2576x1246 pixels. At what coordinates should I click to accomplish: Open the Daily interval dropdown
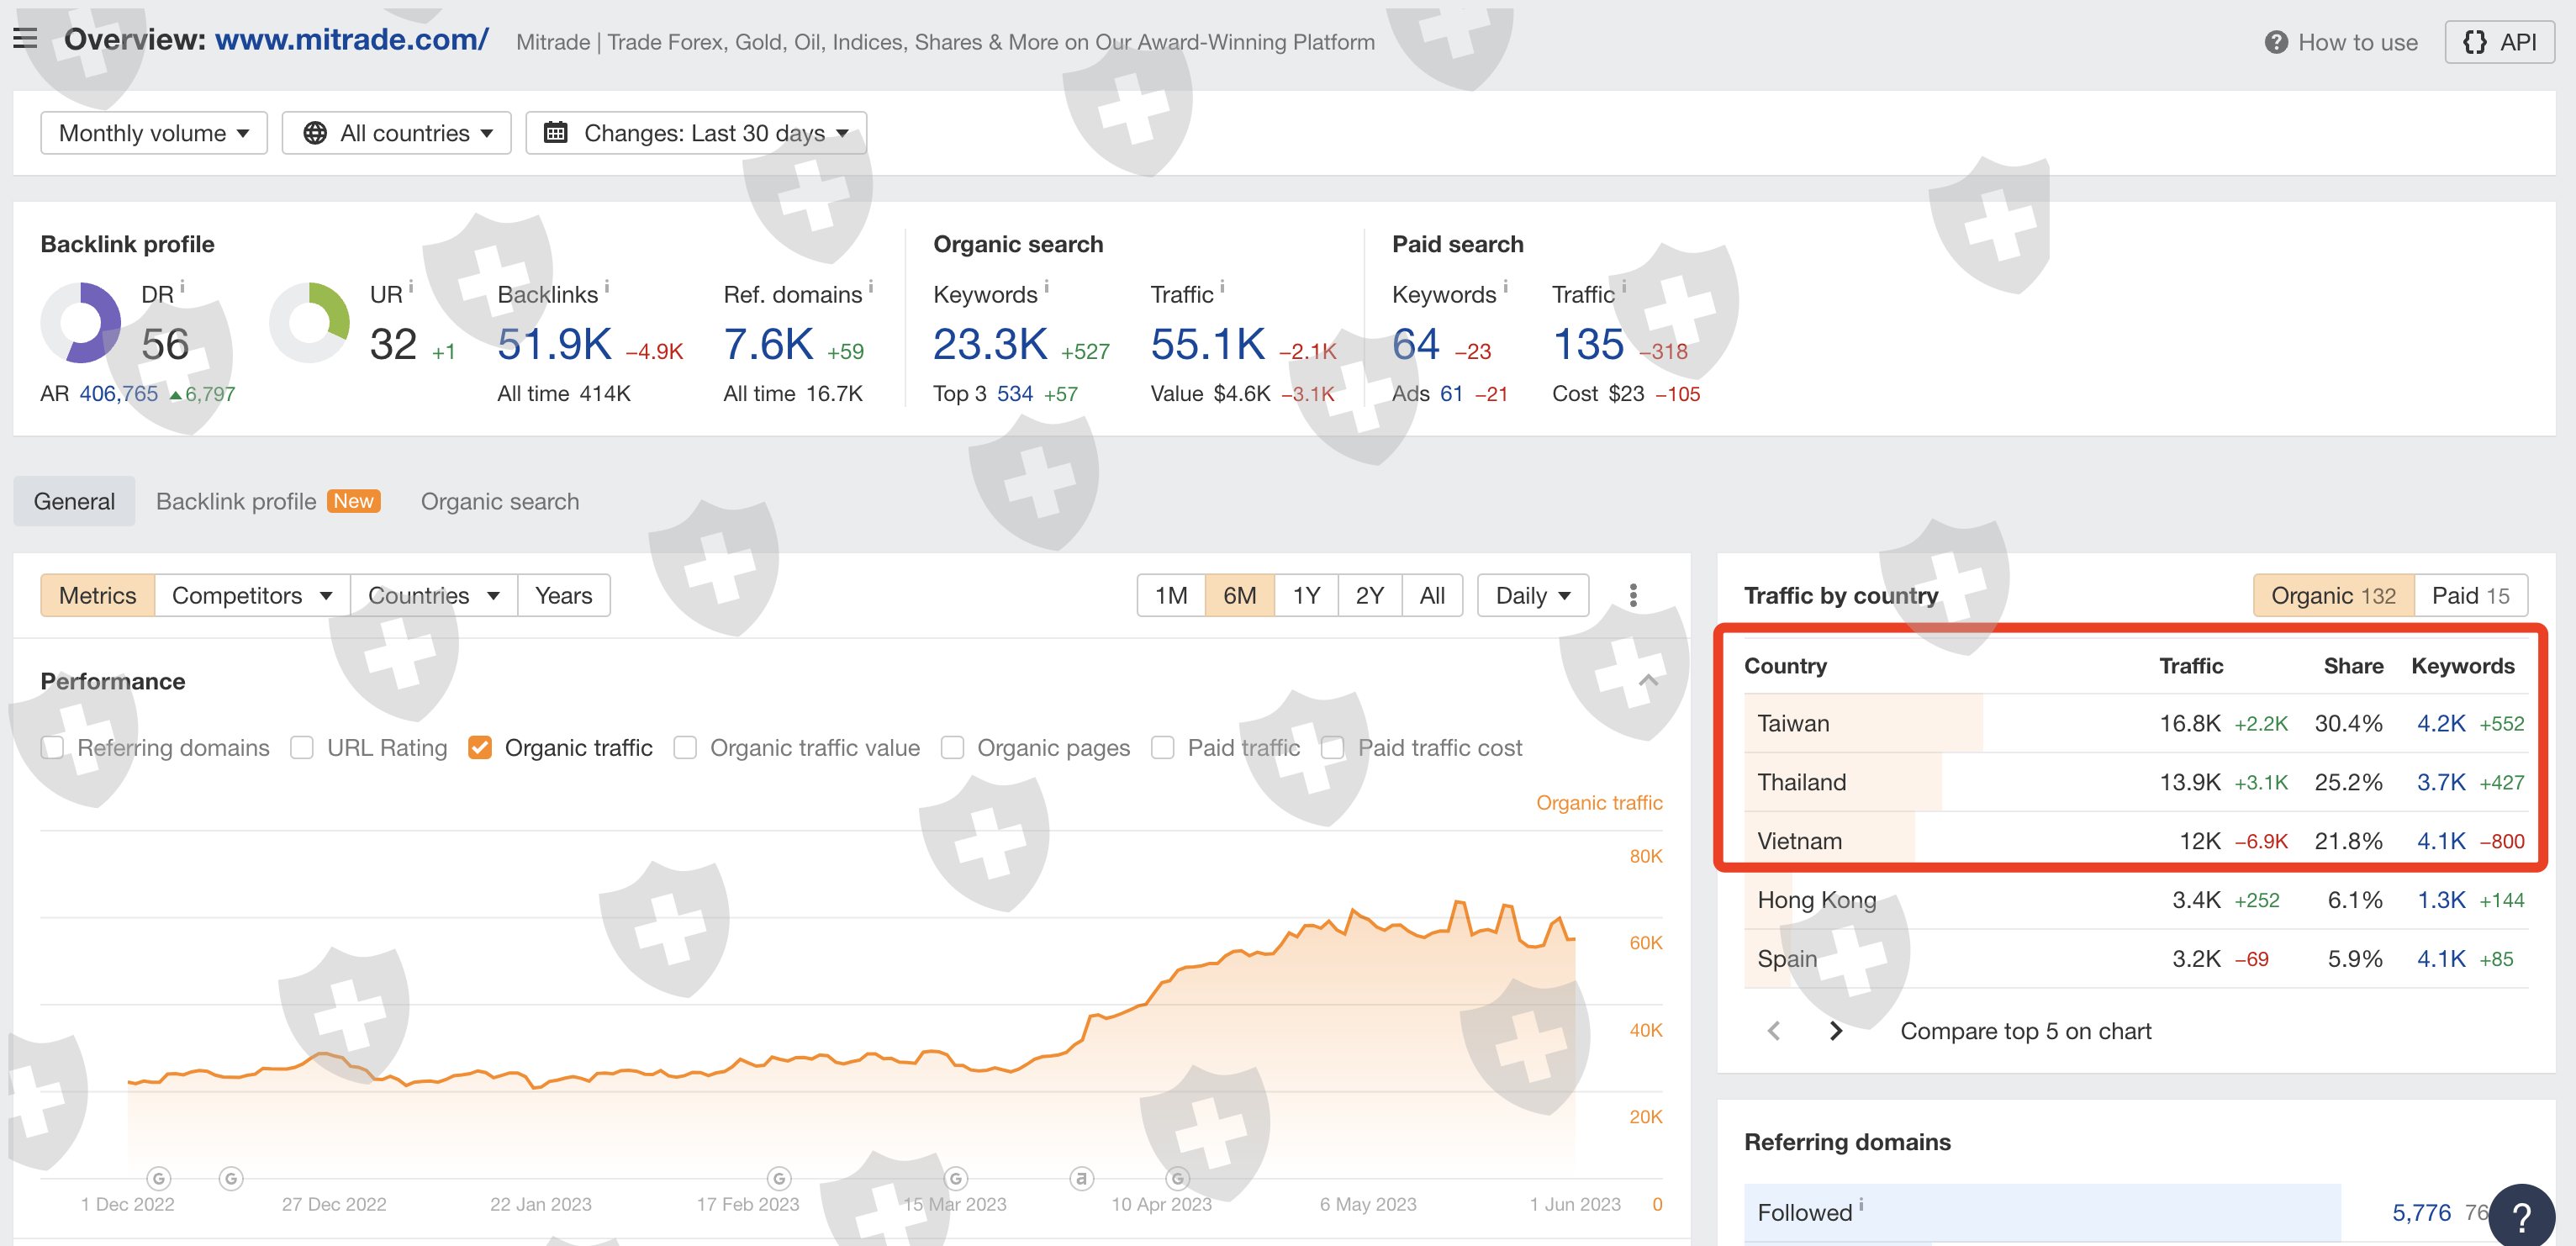1532,596
